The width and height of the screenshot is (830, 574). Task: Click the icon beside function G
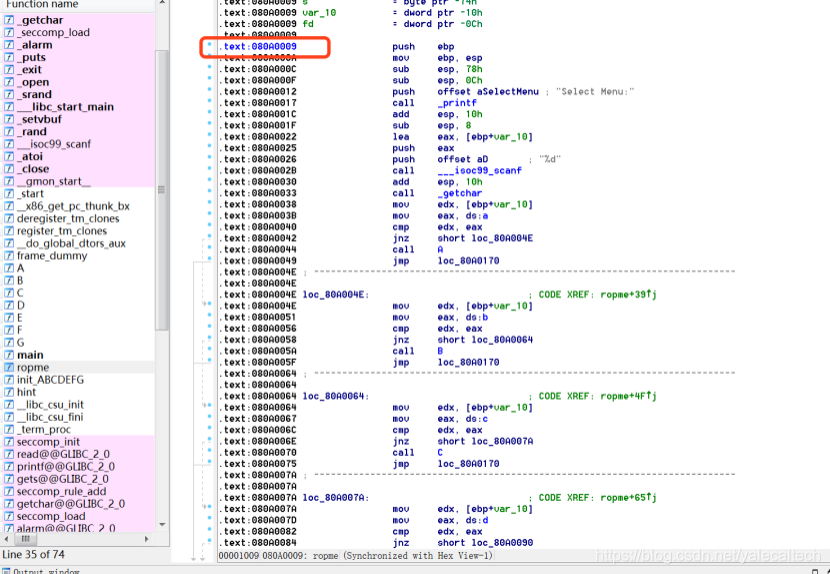coord(9,343)
